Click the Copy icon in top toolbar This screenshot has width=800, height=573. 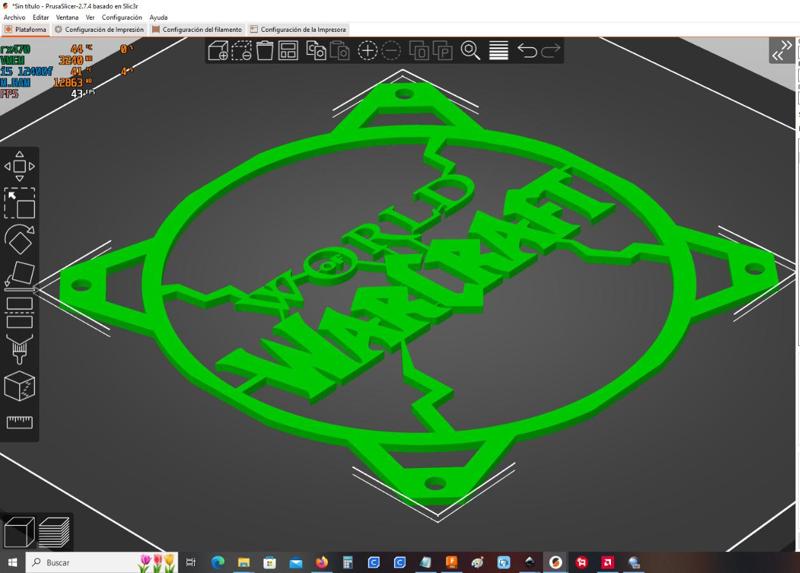[x=316, y=51]
